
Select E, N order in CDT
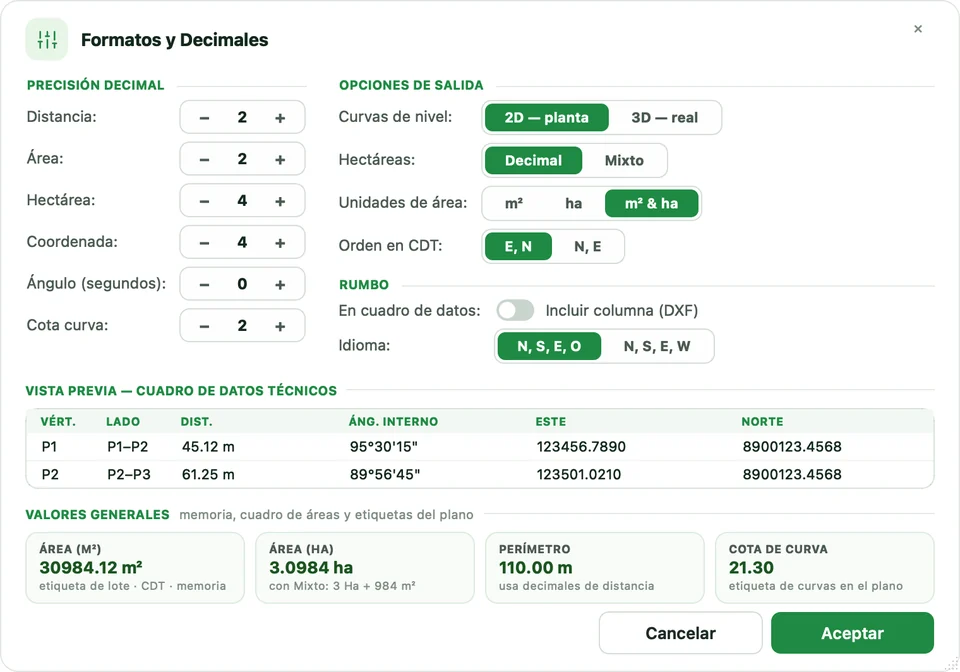coord(518,246)
